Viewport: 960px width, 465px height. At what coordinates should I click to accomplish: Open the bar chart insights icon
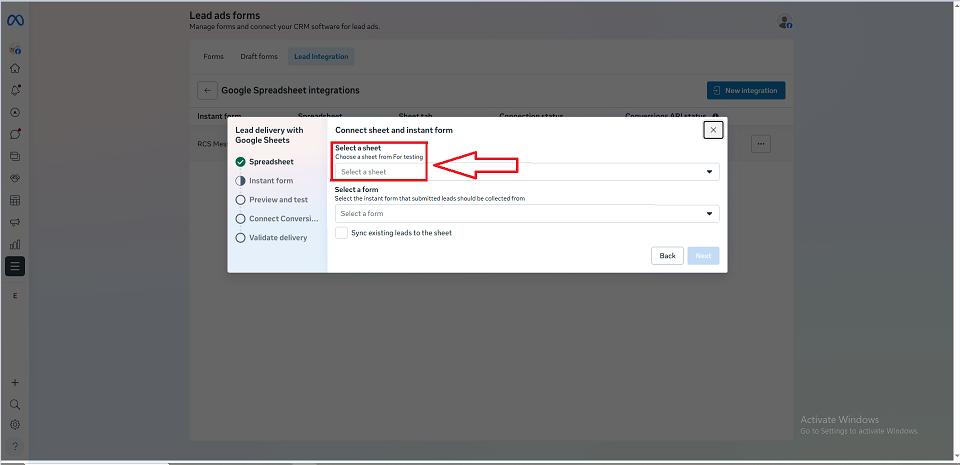coord(15,244)
